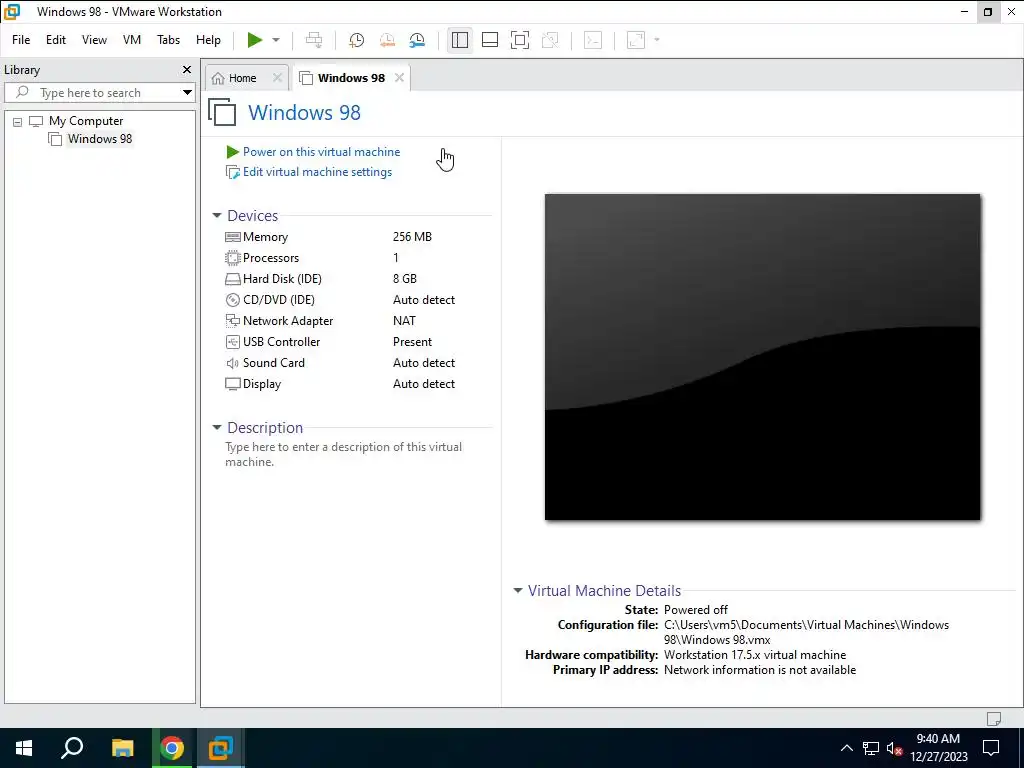Collapse the Devices section
Viewport: 1024px width, 768px height.
tap(217, 216)
